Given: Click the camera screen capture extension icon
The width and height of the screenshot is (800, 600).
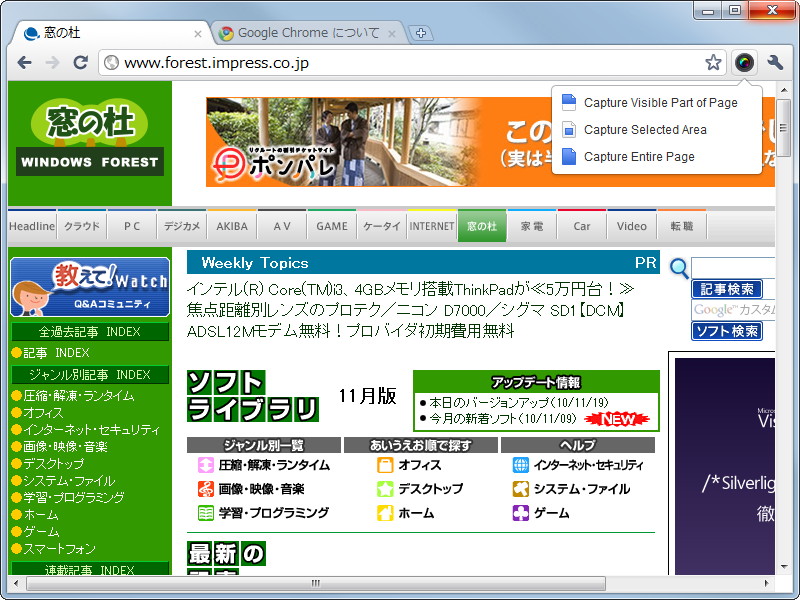Looking at the screenshot, I should click(x=744, y=63).
